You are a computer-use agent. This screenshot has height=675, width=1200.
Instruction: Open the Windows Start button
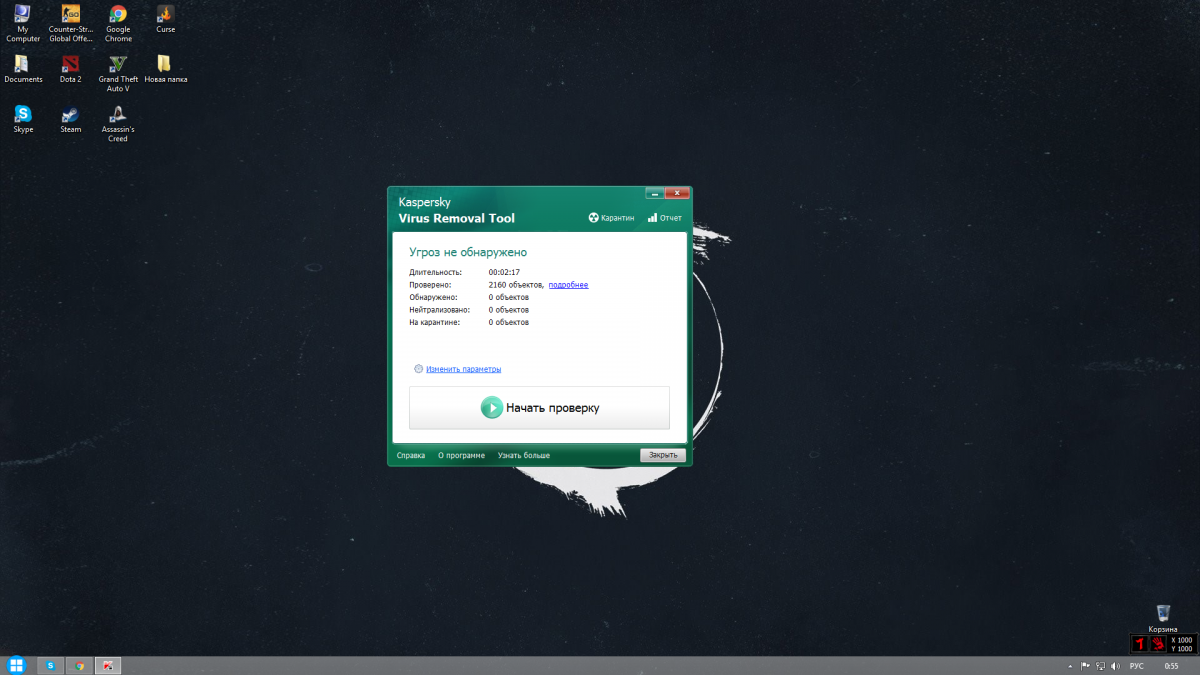pos(16,665)
